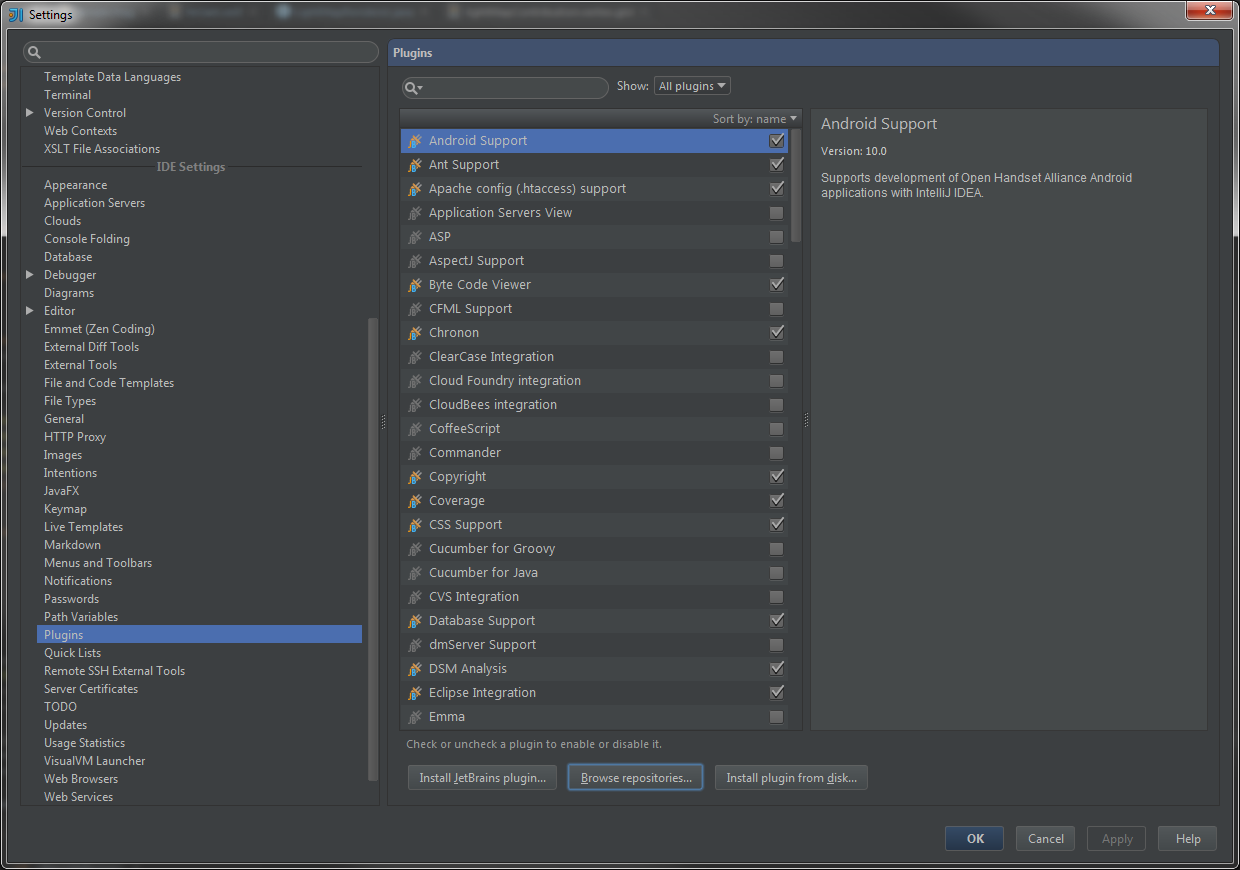Click the Coverage plugin icon

(x=415, y=501)
